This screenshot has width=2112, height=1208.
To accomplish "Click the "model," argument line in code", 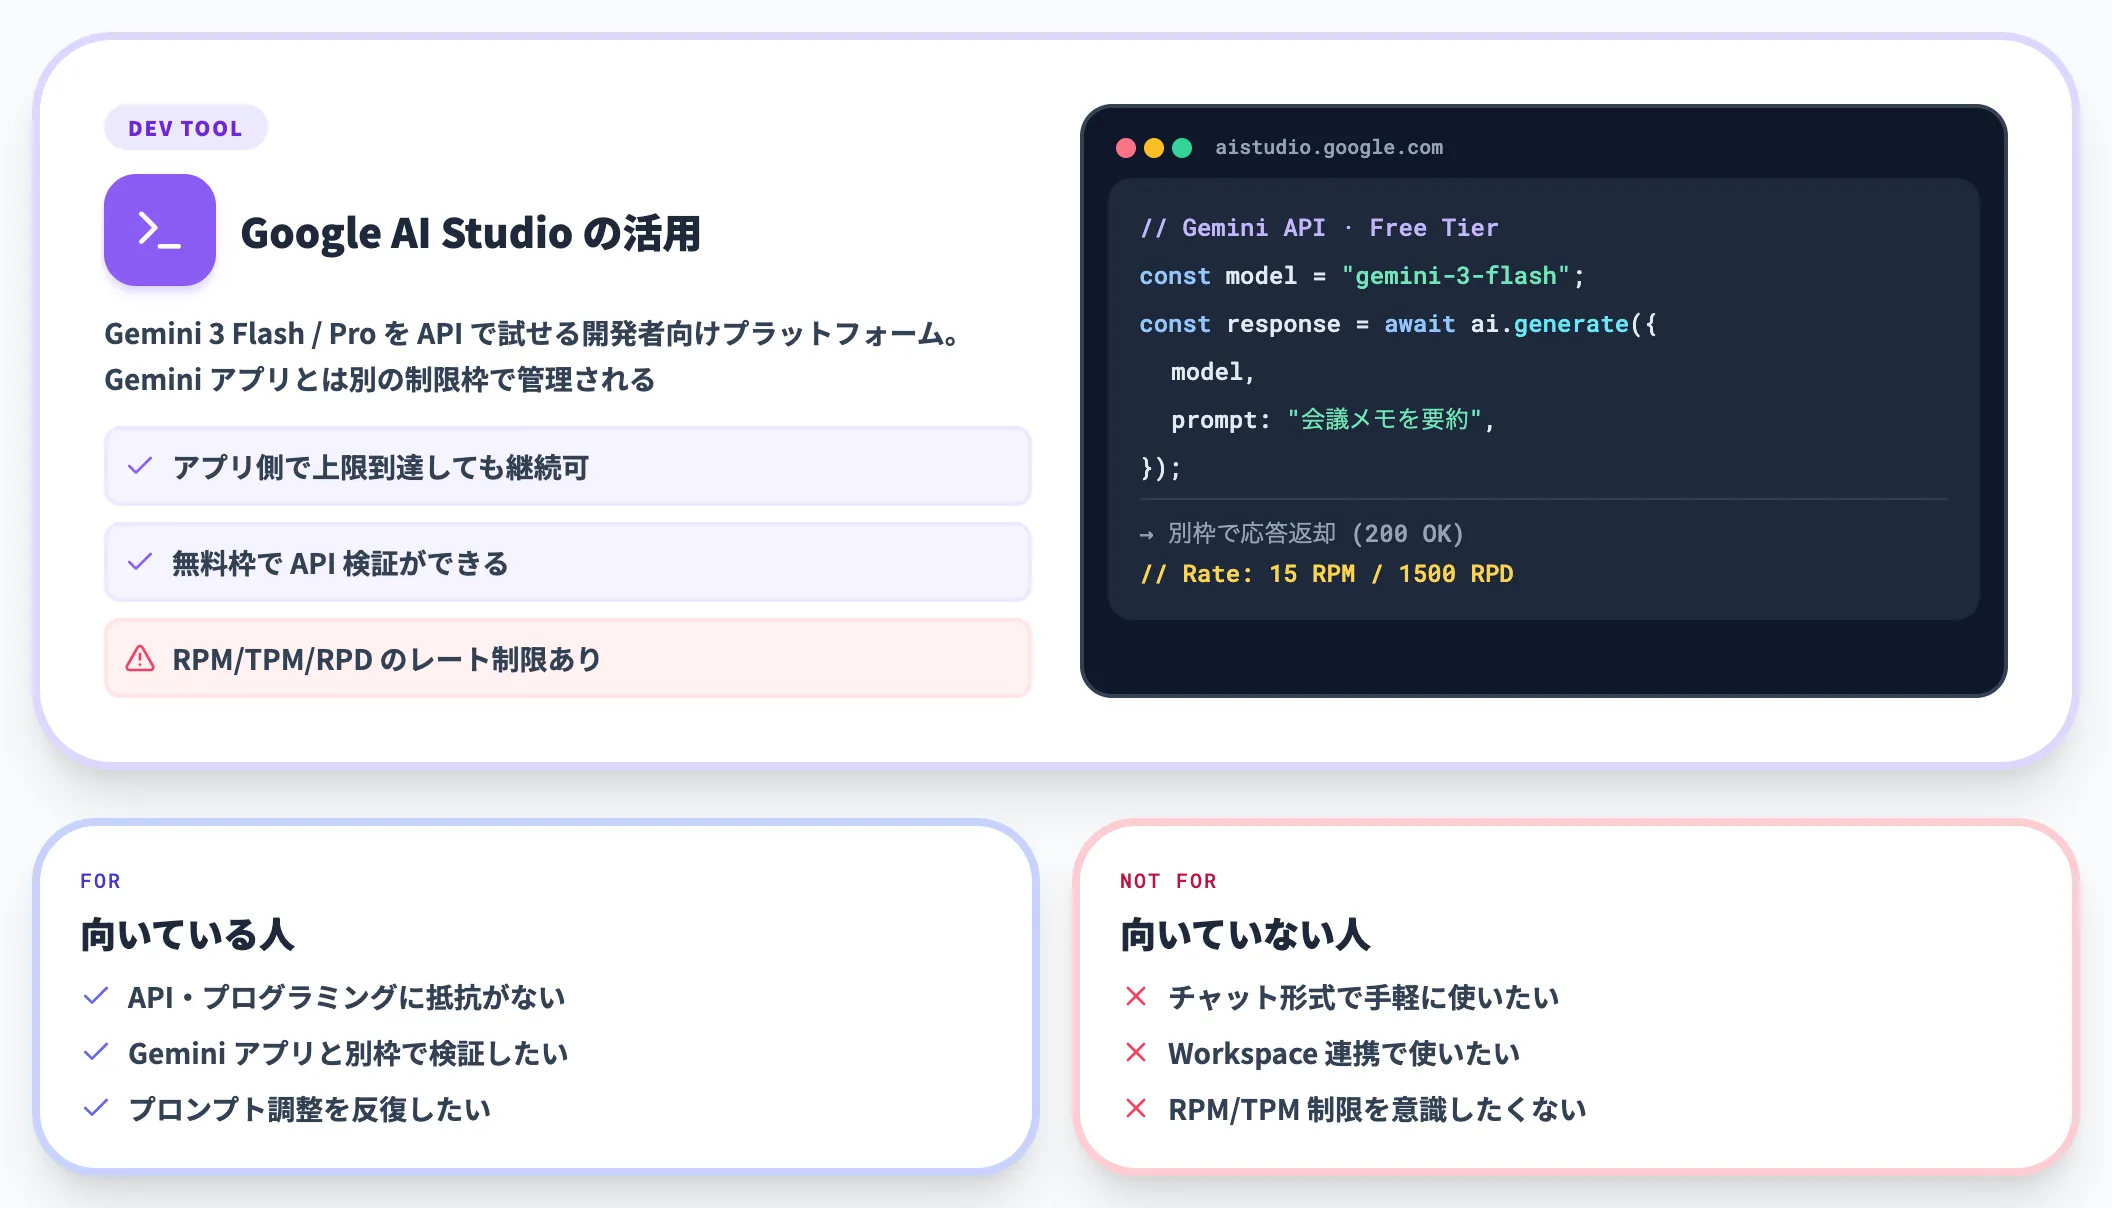I will pyautogui.click(x=1213, y=372).
